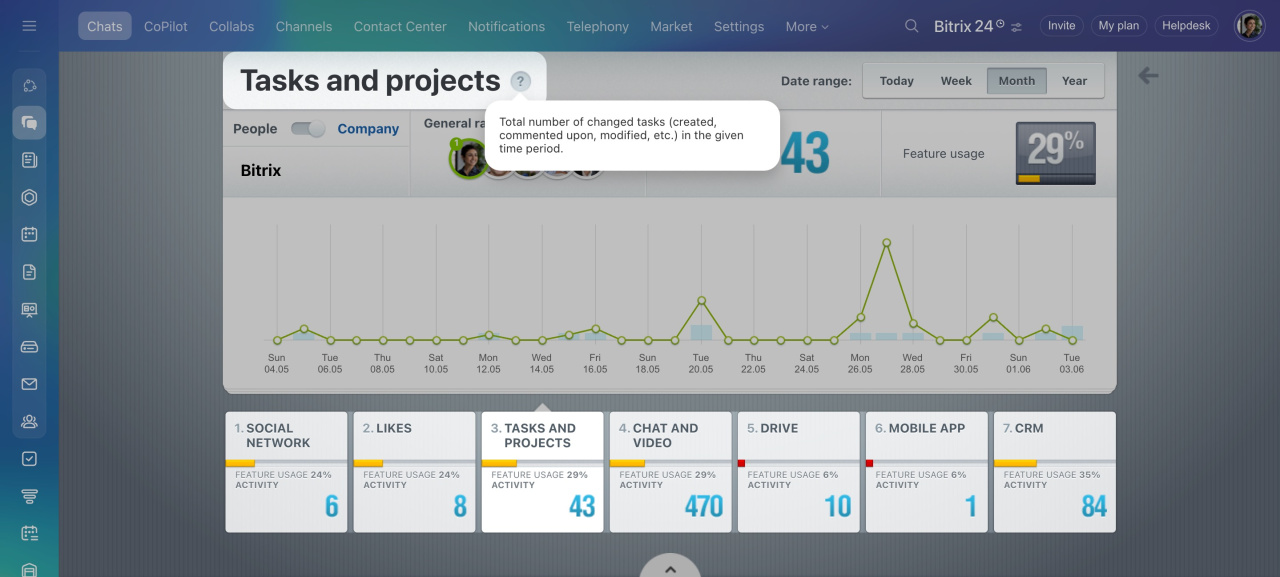
Task: Select the Year date range
Action: coord(1074,81)
